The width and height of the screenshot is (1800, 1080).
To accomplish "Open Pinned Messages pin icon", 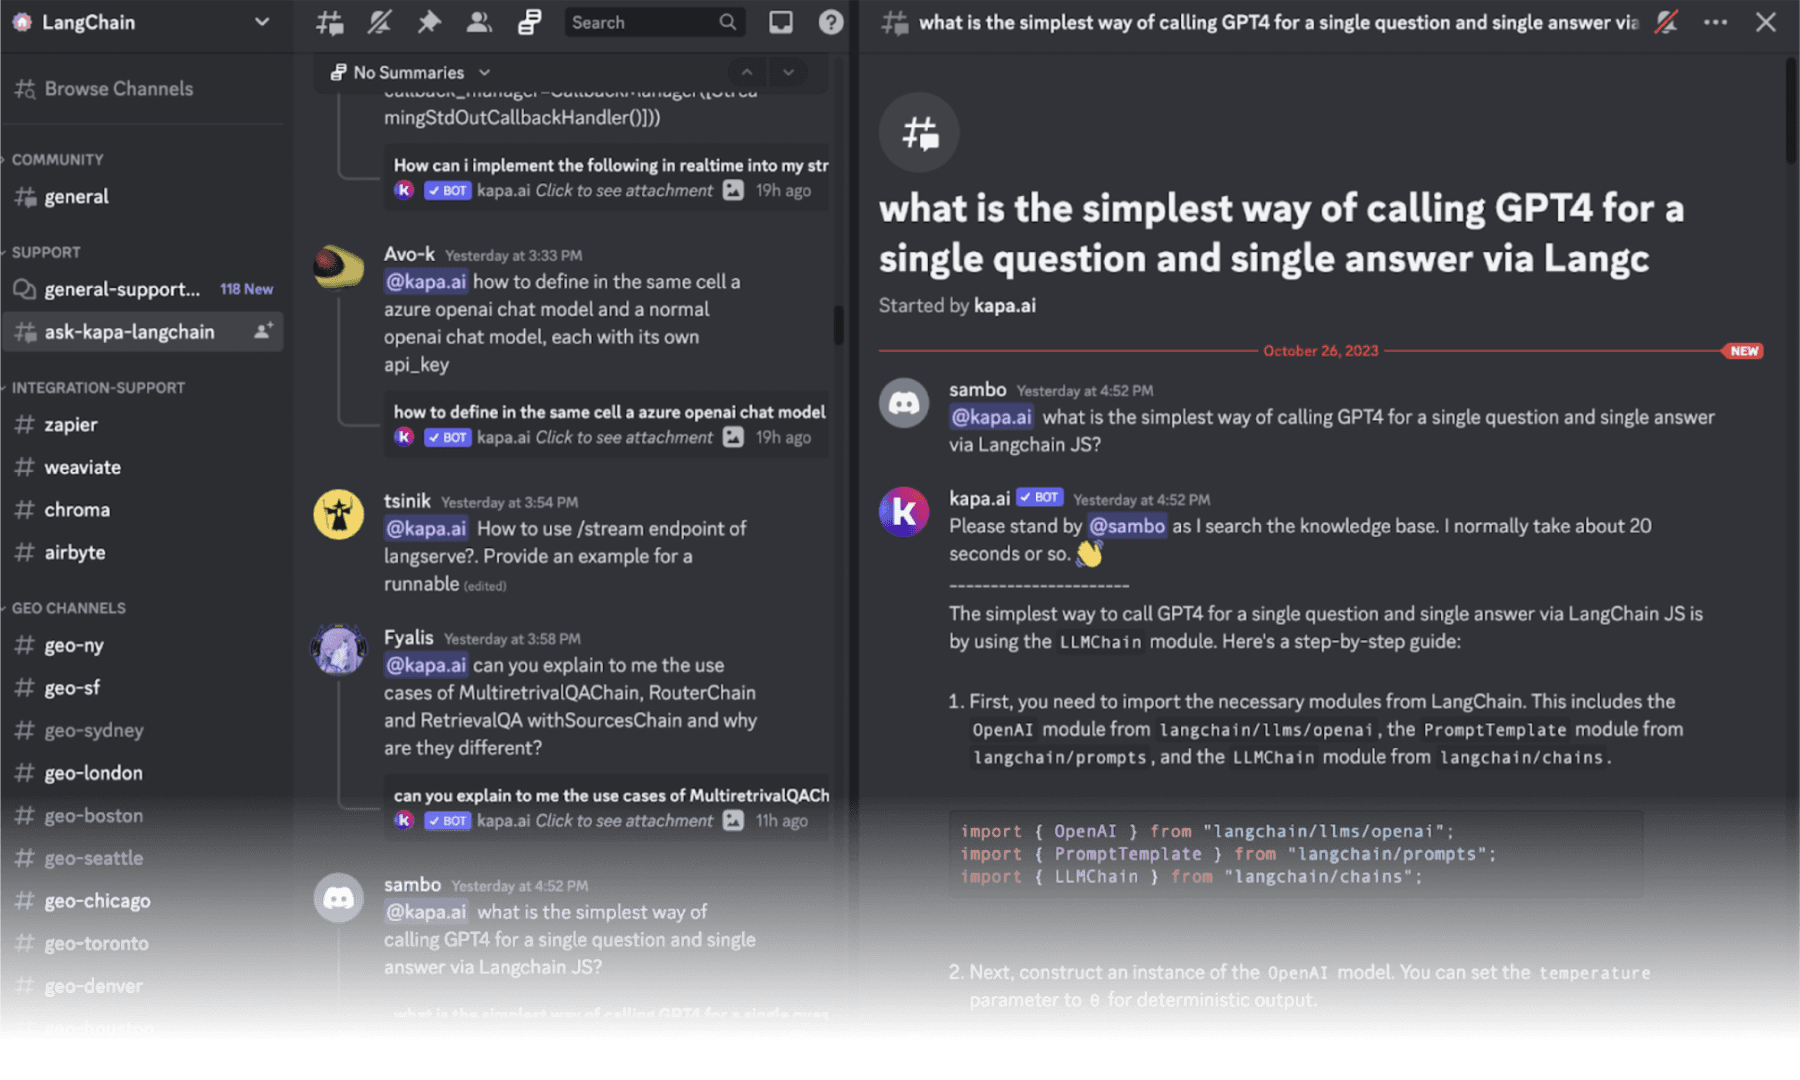I will 429,22.
